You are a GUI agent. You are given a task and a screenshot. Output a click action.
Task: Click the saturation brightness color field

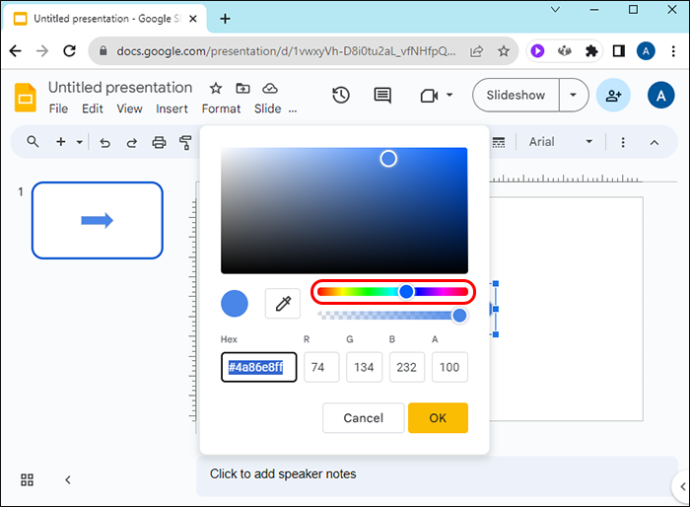(344, 210)
